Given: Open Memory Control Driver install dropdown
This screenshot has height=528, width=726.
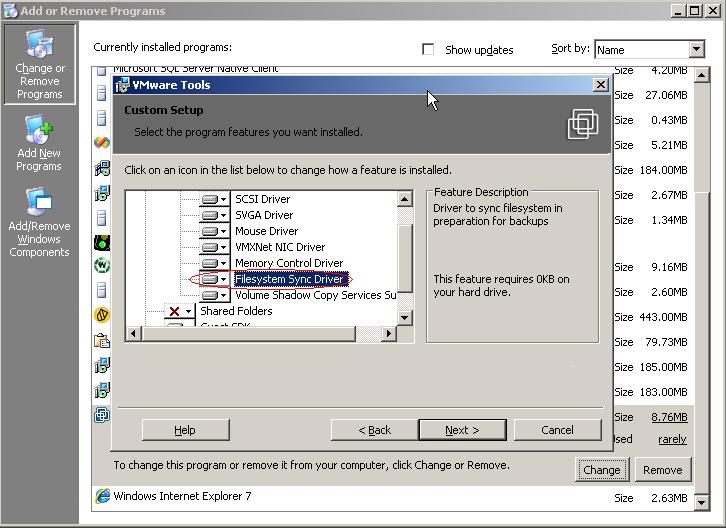Looking at the screenshot, I should click(x=215, y=263).
